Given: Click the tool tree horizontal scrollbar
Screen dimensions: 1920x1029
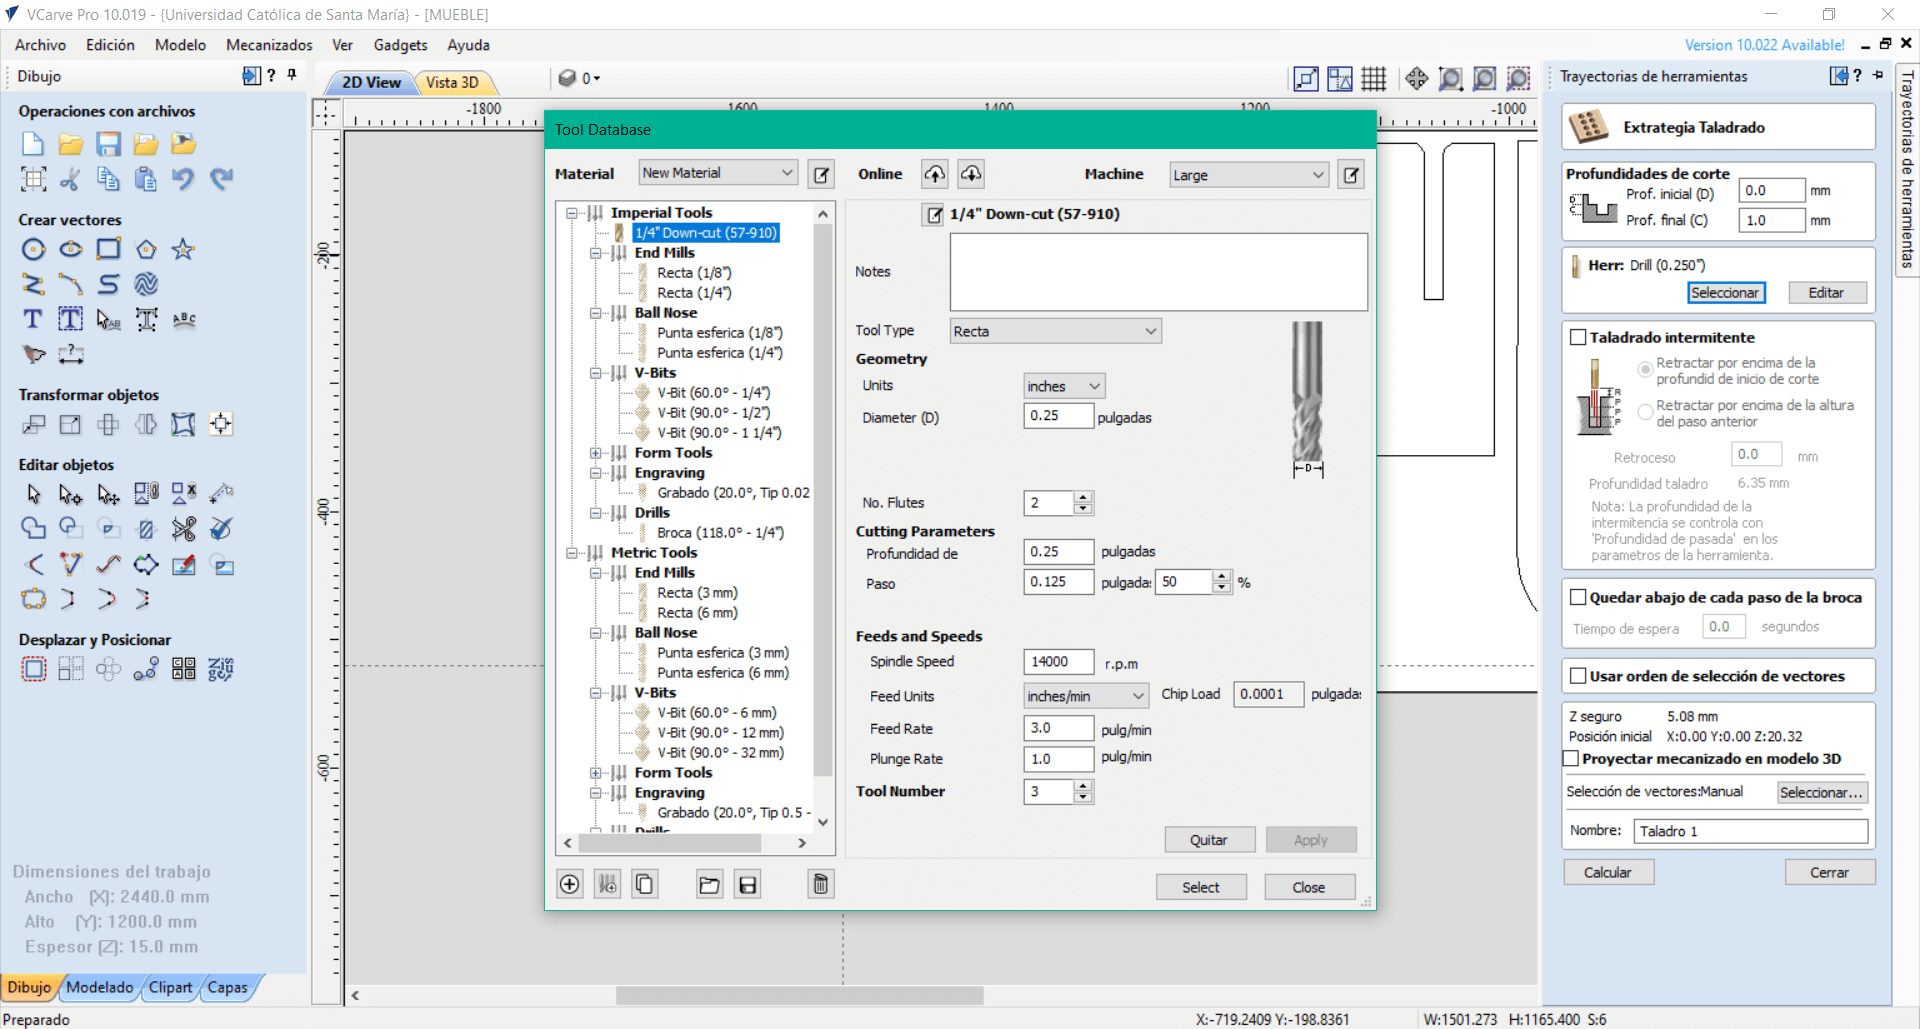Looking at the screenshot, I should (x=669, y=843).
